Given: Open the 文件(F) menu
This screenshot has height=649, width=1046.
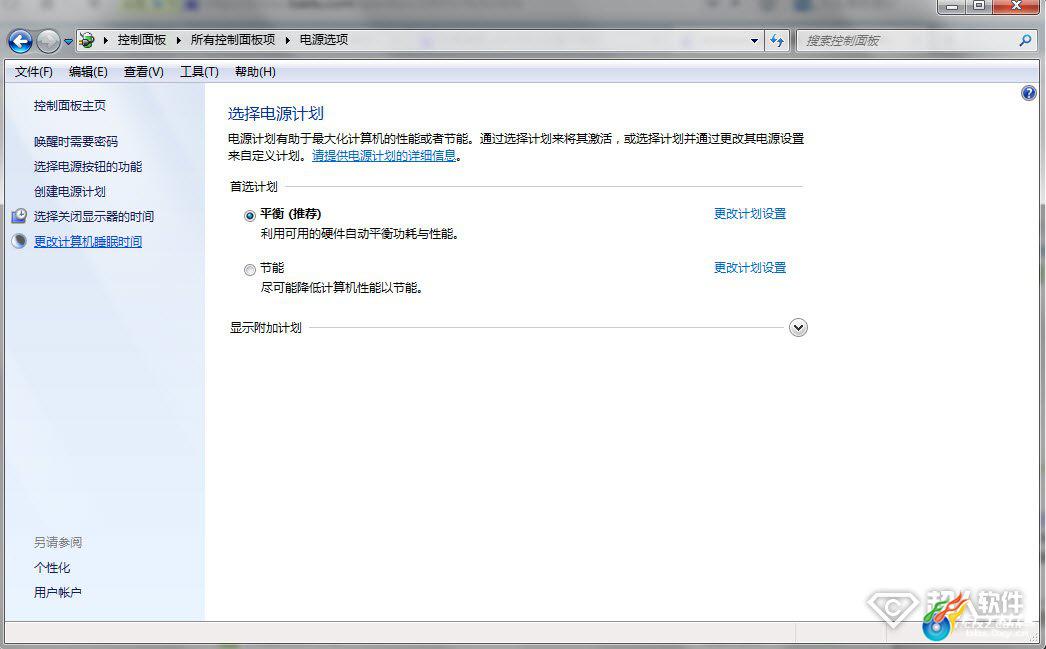Looking at the screenshot, I should click(x=33, y=71).
